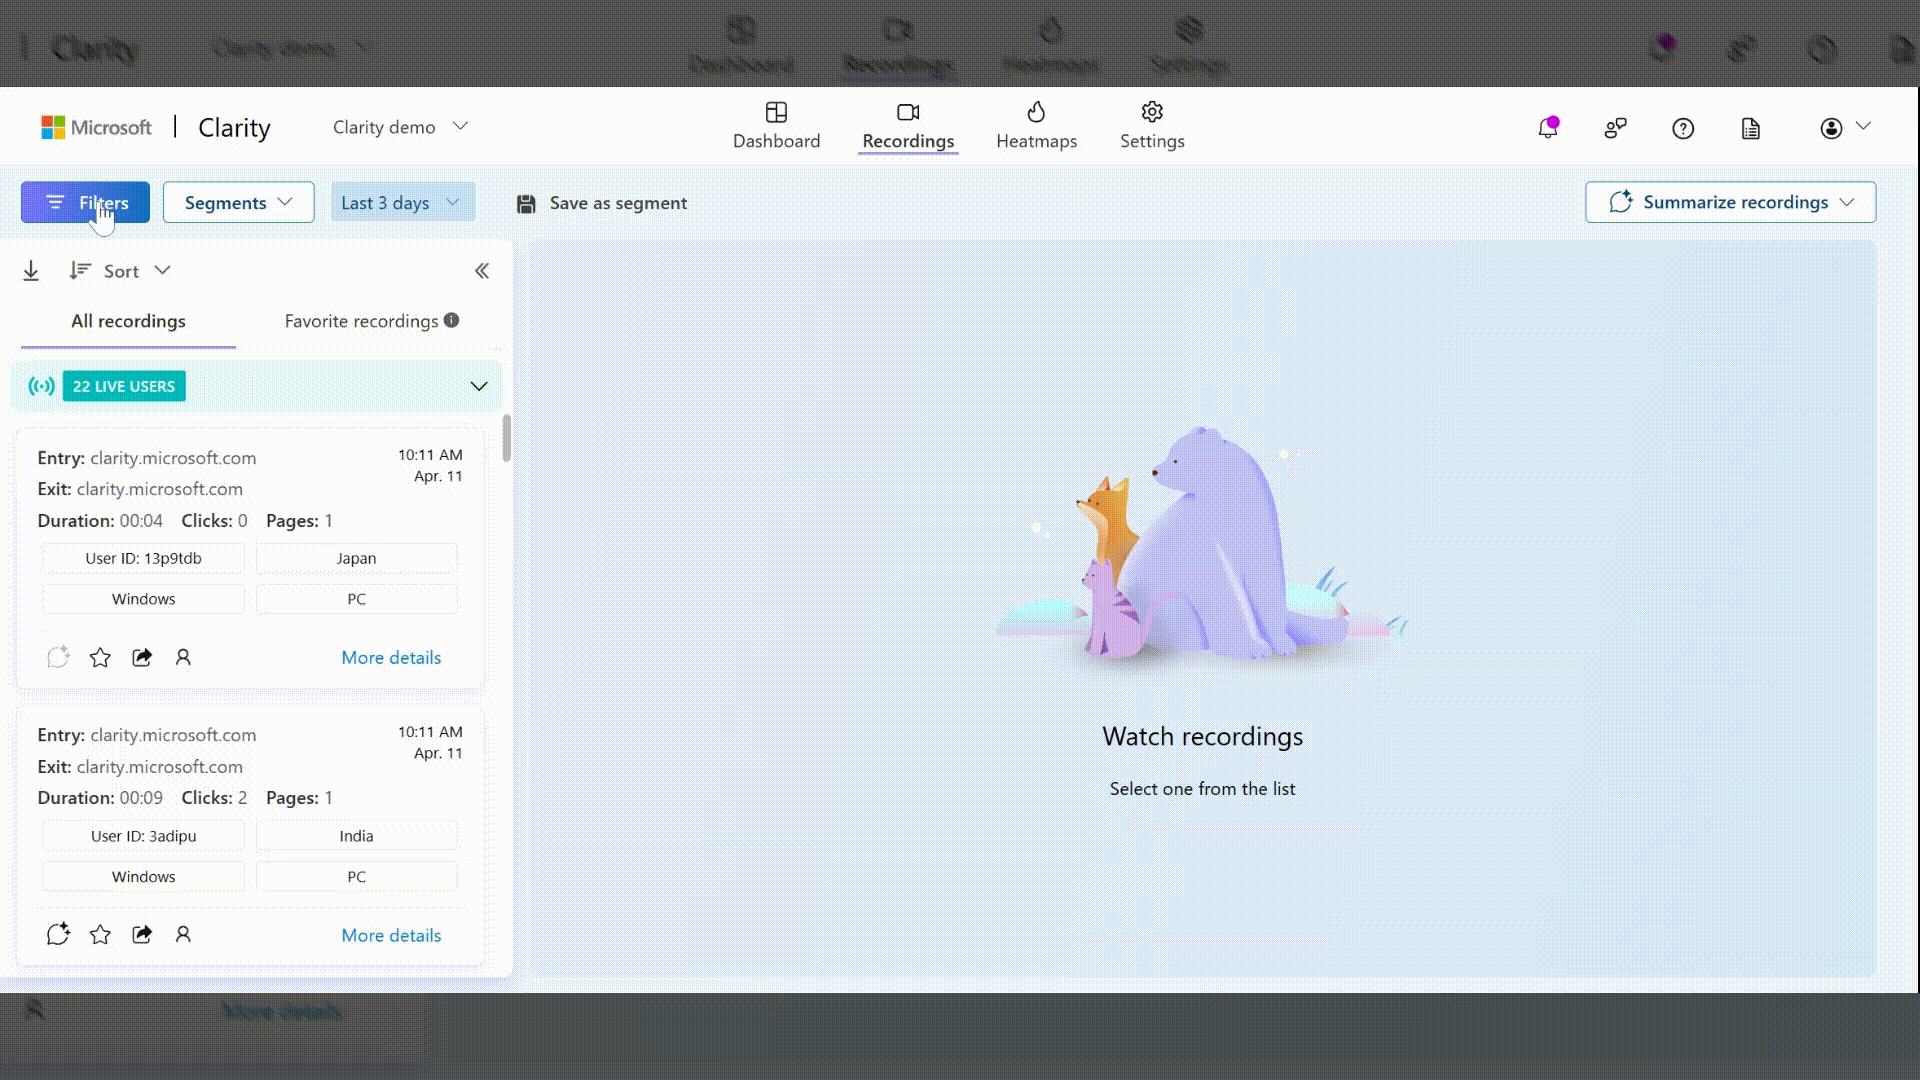Click the help question mark icon
Screen dimensions: 1920x1080
(1683, 128)
